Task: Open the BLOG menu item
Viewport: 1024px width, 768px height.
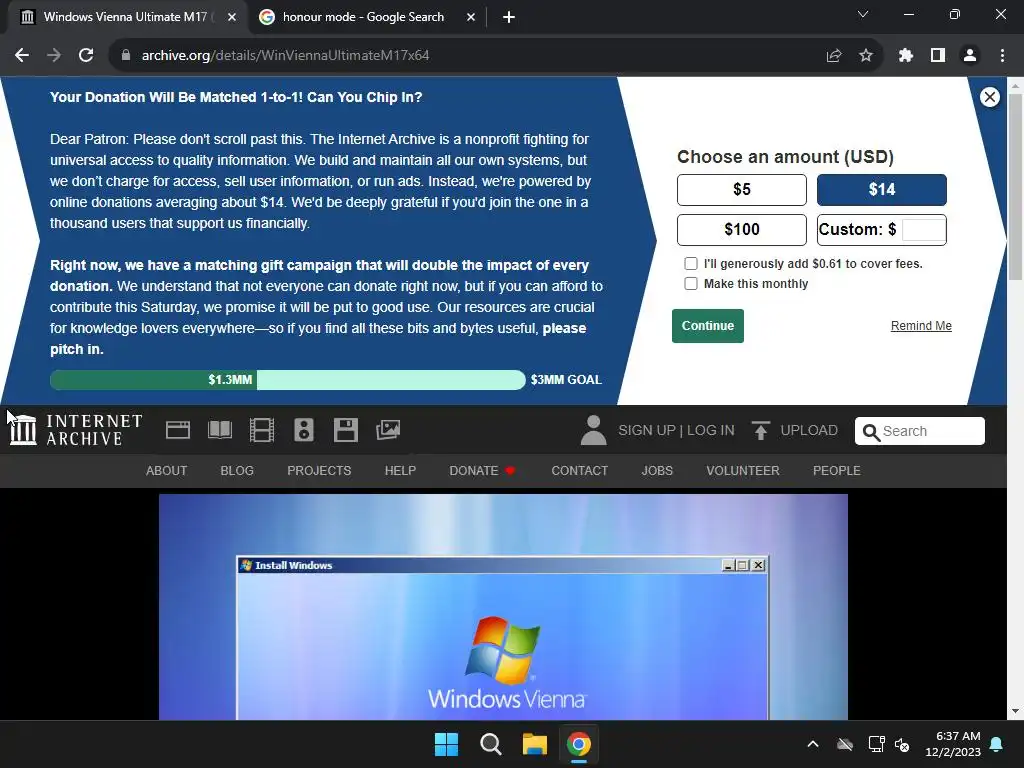Action: [x=237, y=471]
